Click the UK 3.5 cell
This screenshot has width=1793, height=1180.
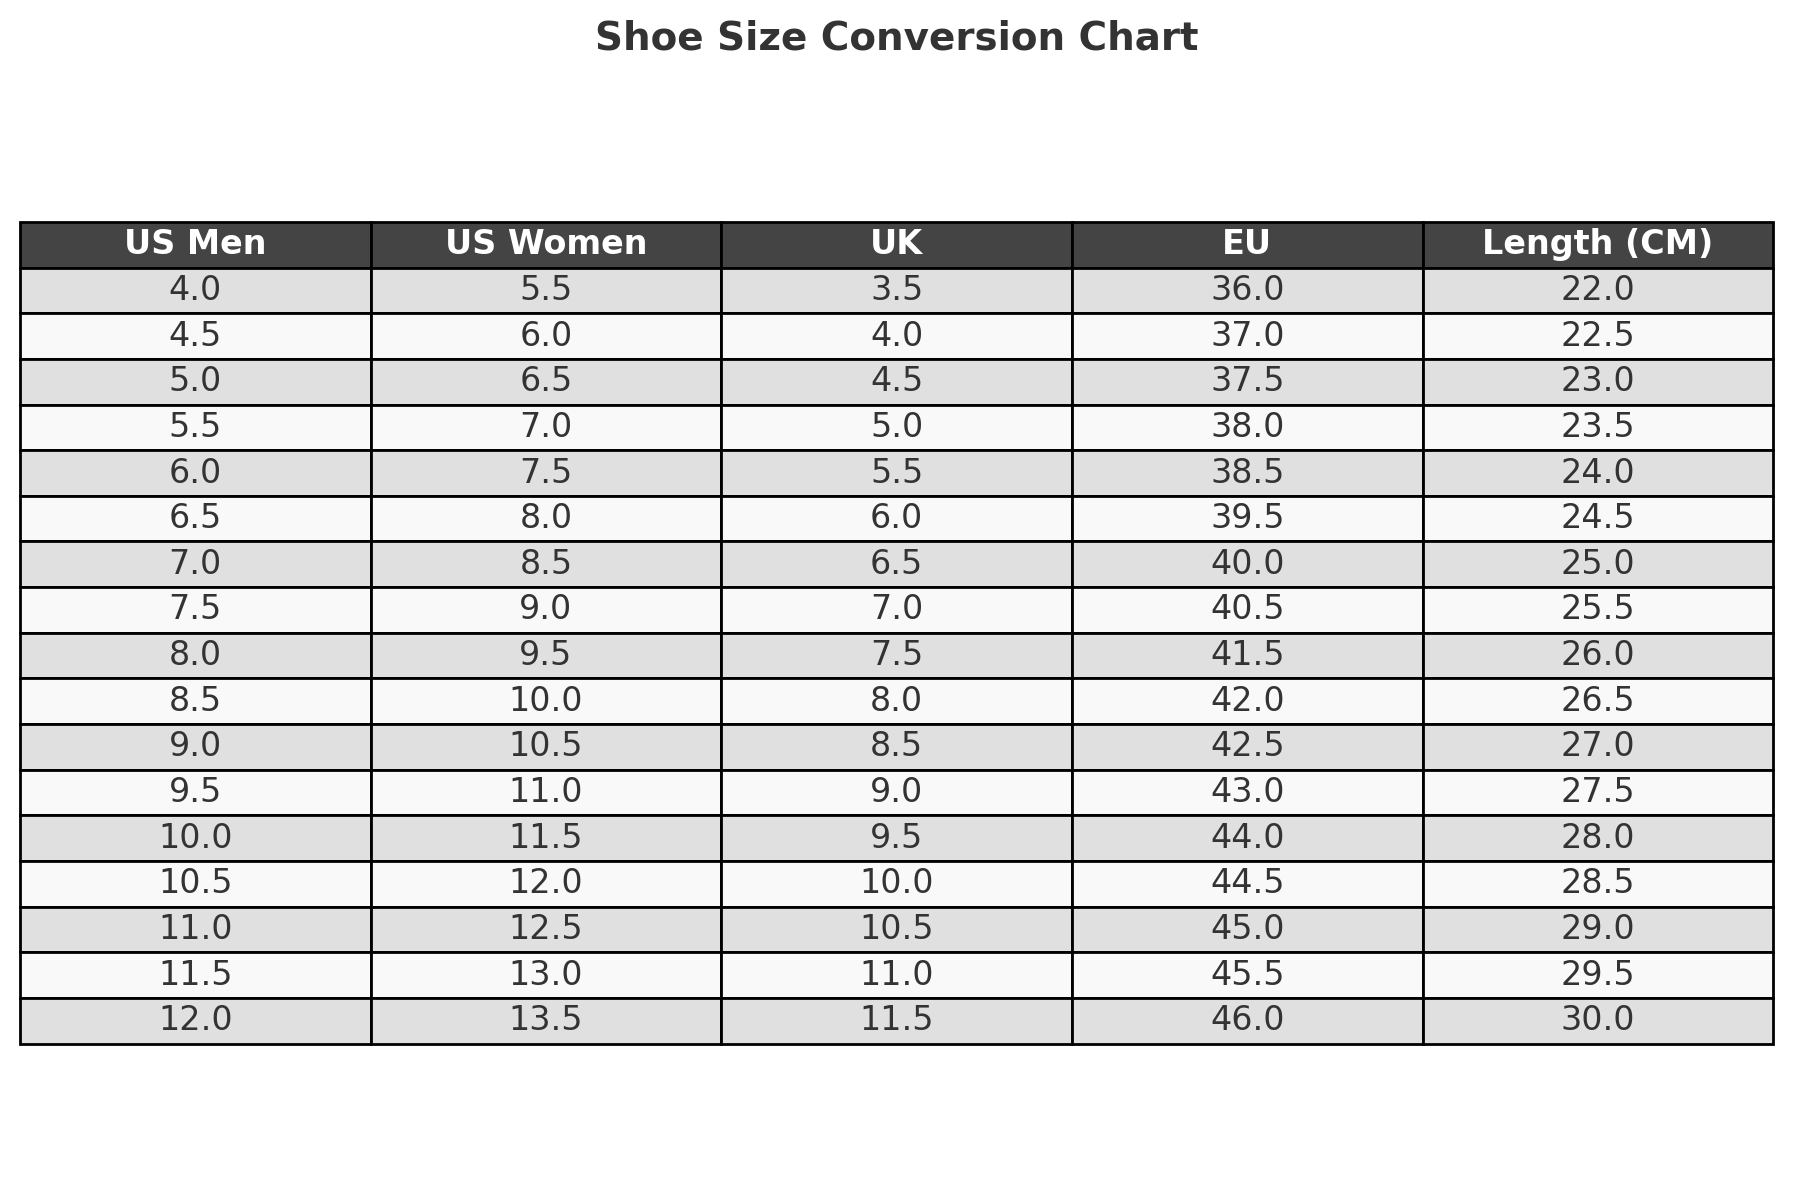(x=896, y=290)
